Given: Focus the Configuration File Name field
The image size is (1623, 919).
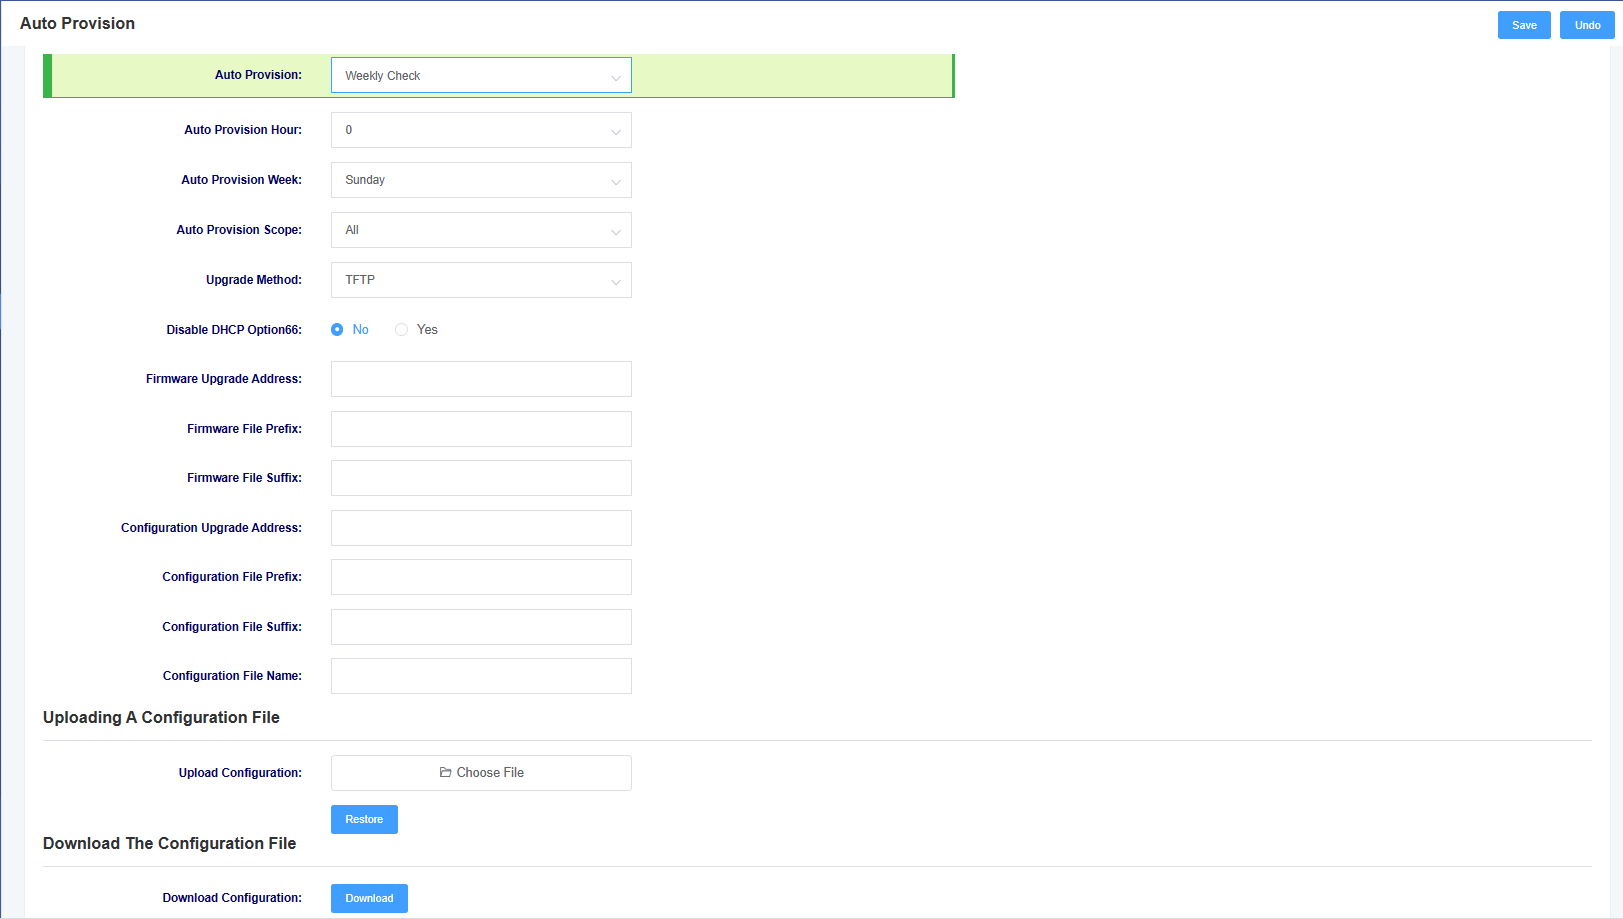Looking at the screenshot, I should tap(481, 676).
